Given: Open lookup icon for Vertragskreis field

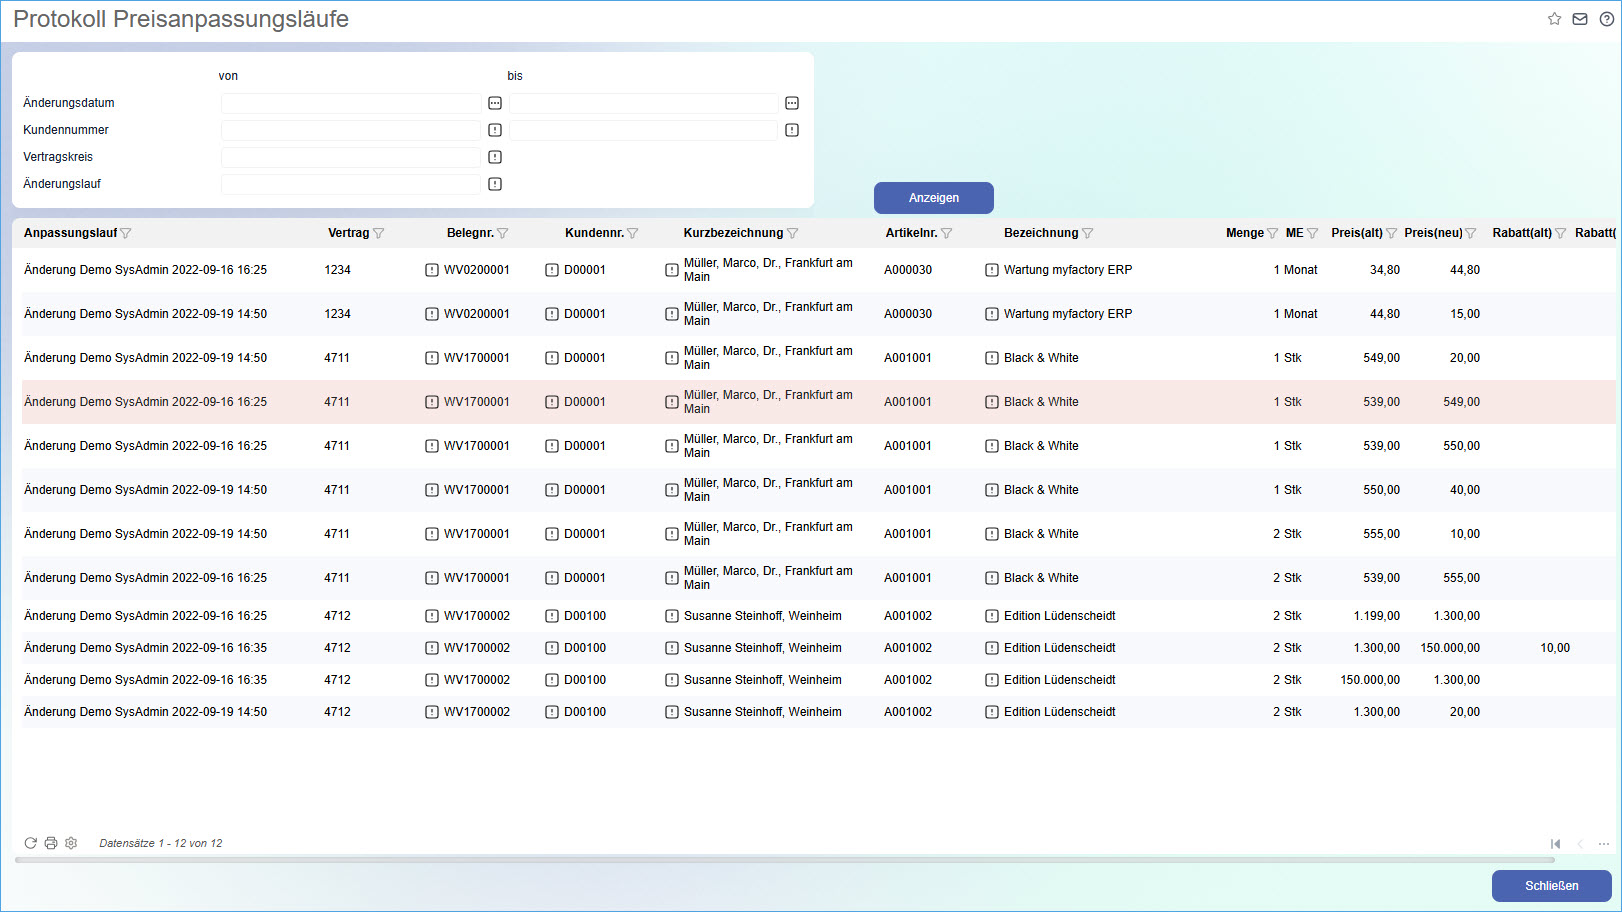Looking at the screenshot, I should tap(495, 157).
